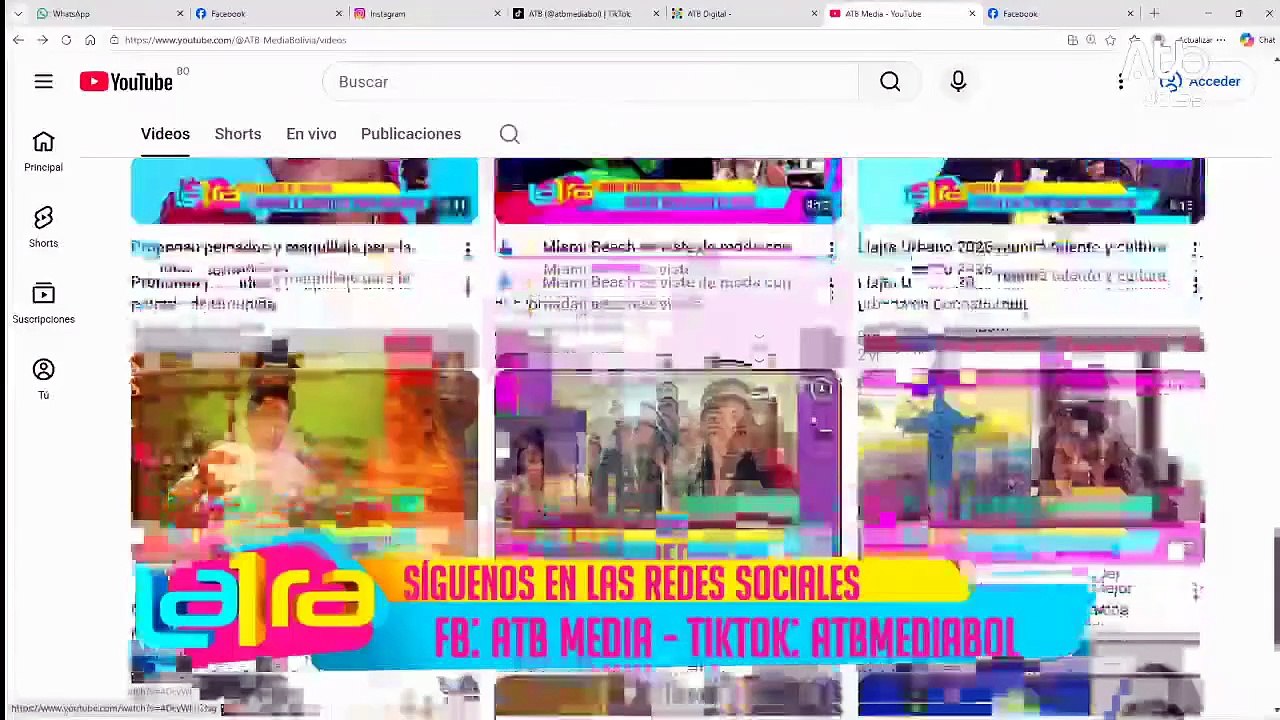Close the WhatsApp tab
Screen dimensions: 1280x720
point(180,13)
